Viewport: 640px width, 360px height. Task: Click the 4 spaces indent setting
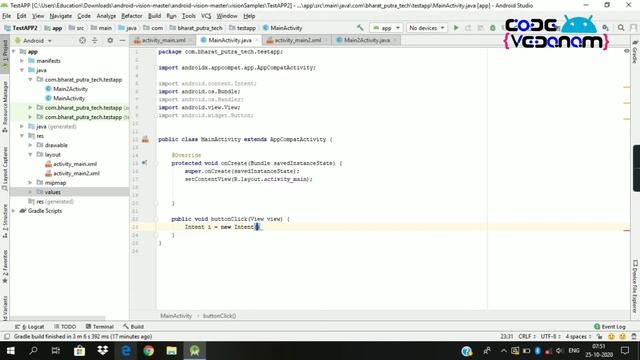click(578, 336)
